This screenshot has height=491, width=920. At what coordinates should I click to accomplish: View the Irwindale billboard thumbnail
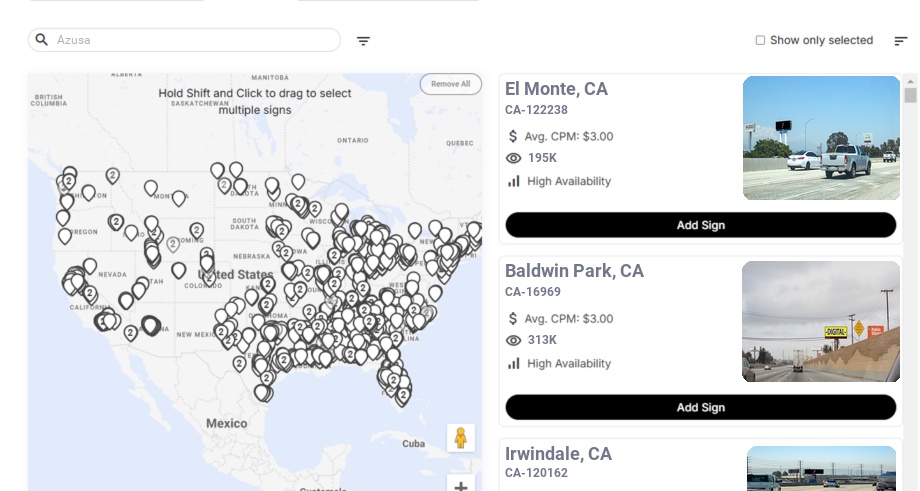click(x=821, y=468)
